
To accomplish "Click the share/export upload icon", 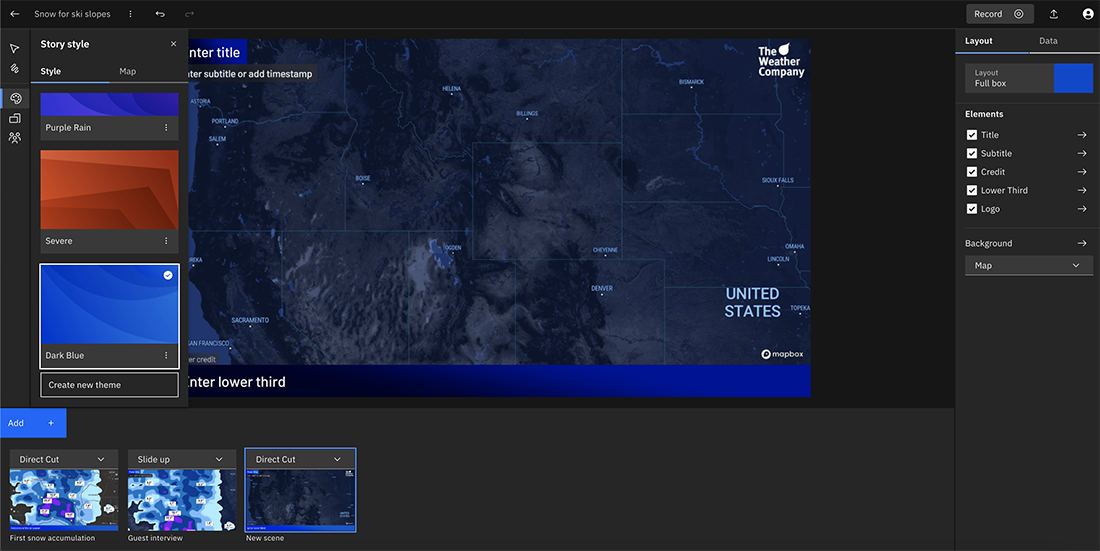I will pyautogui.click(x=1054, y=14).
